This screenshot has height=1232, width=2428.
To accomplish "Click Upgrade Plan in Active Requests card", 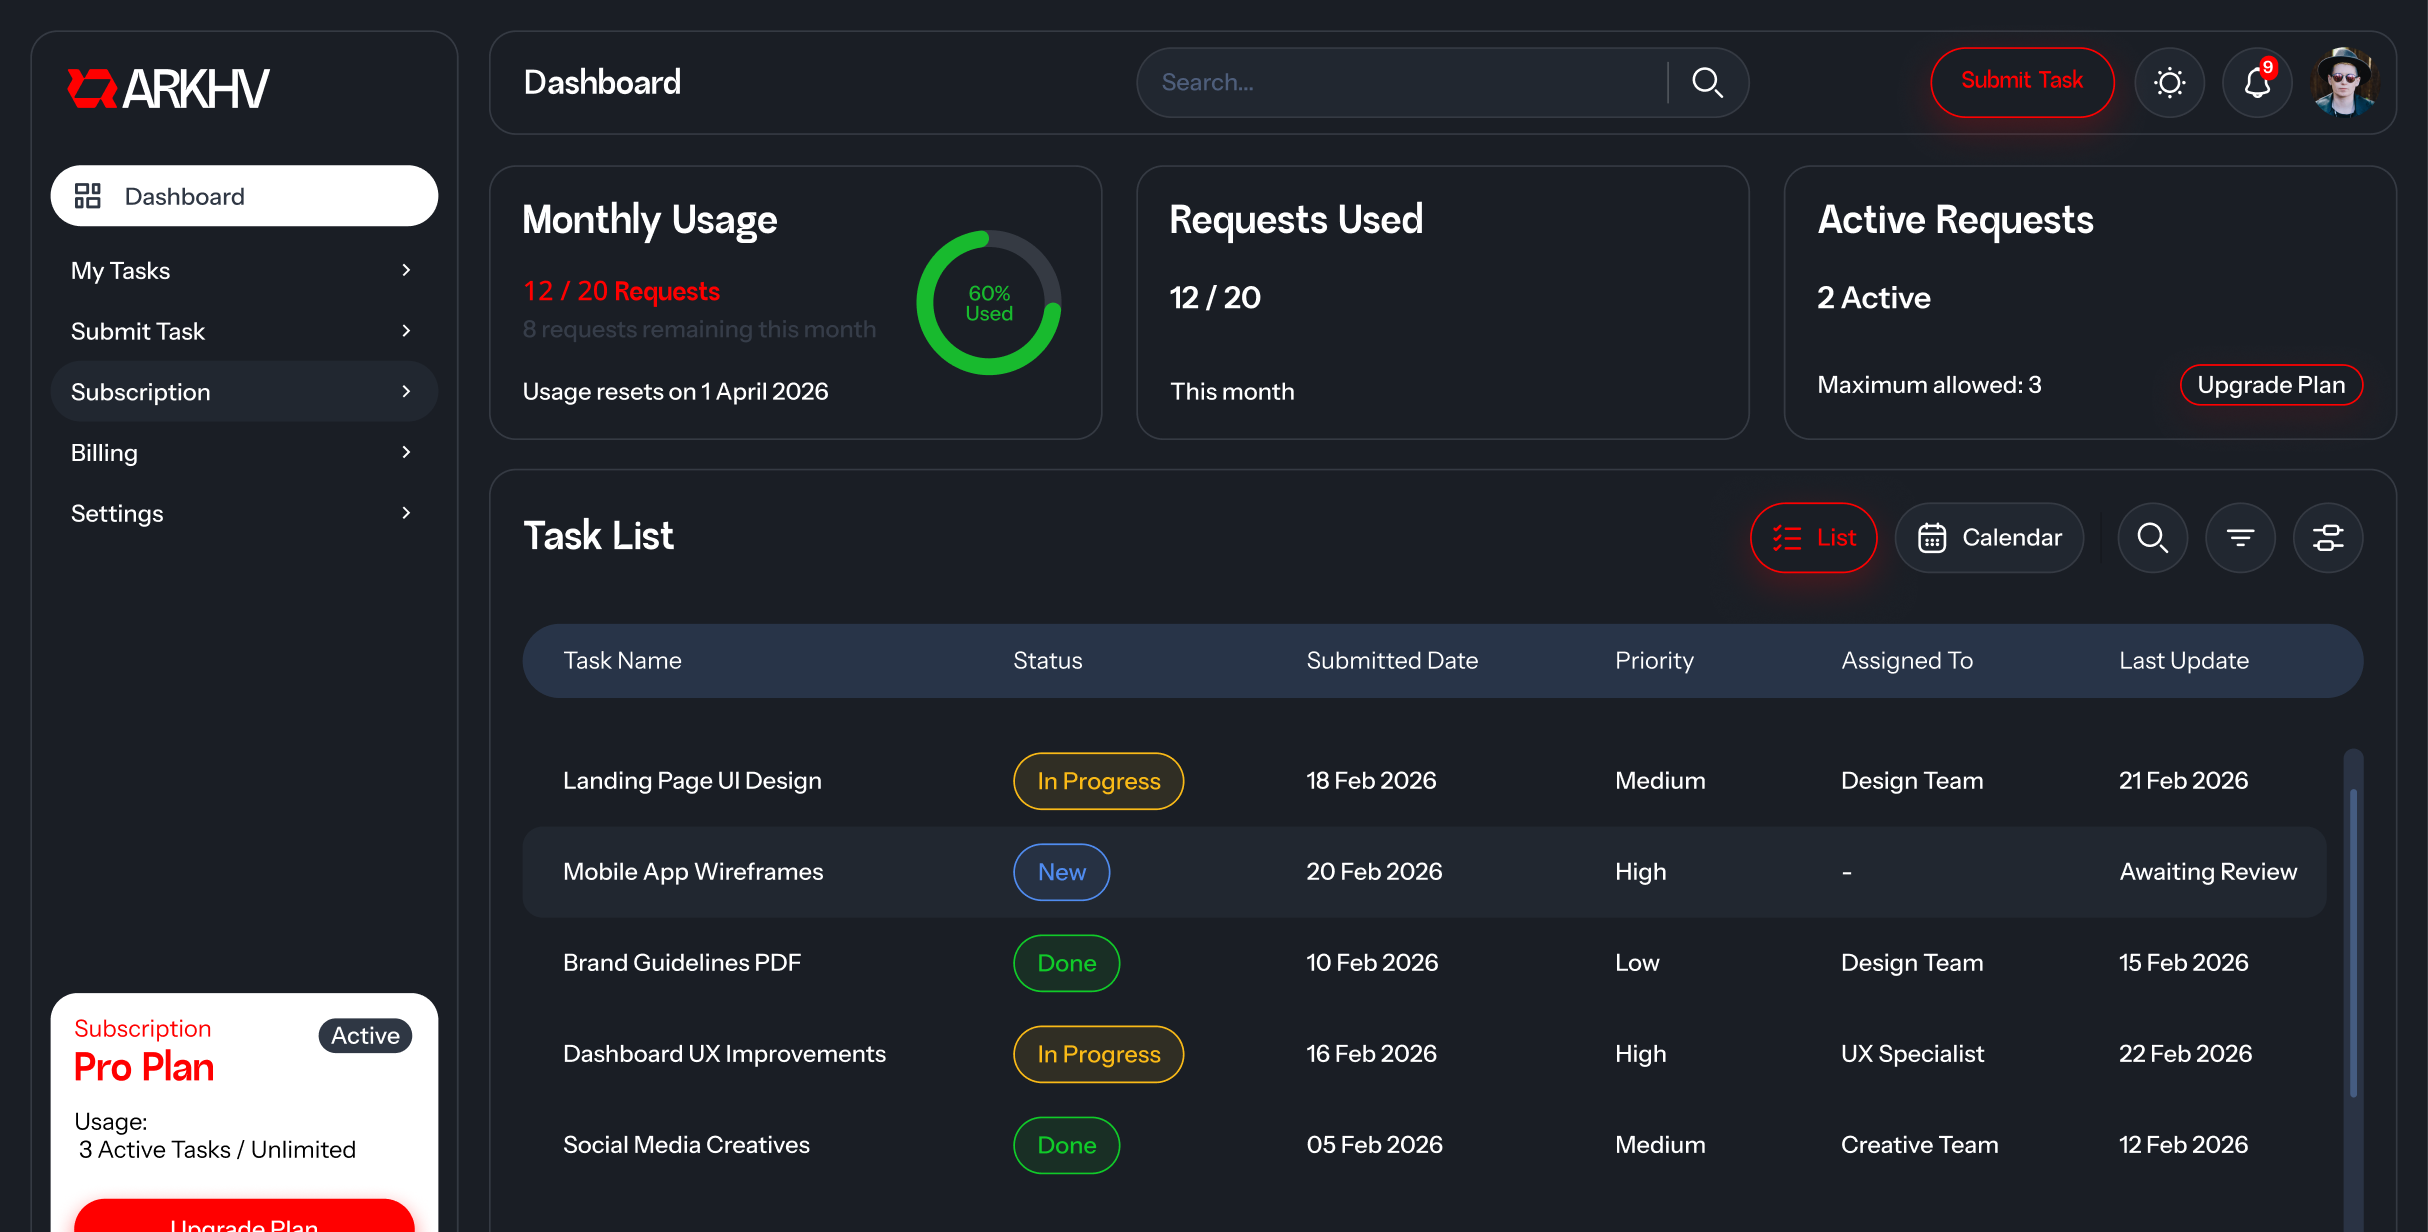I will [x=2271, y=385].
